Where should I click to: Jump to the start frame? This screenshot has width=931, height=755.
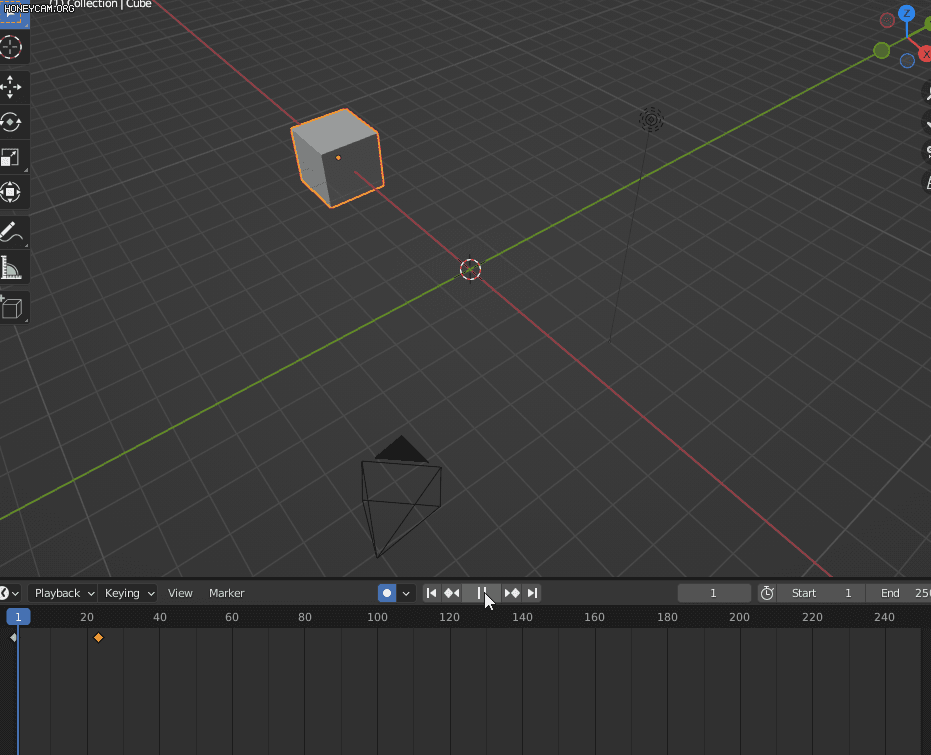(432, 593)
